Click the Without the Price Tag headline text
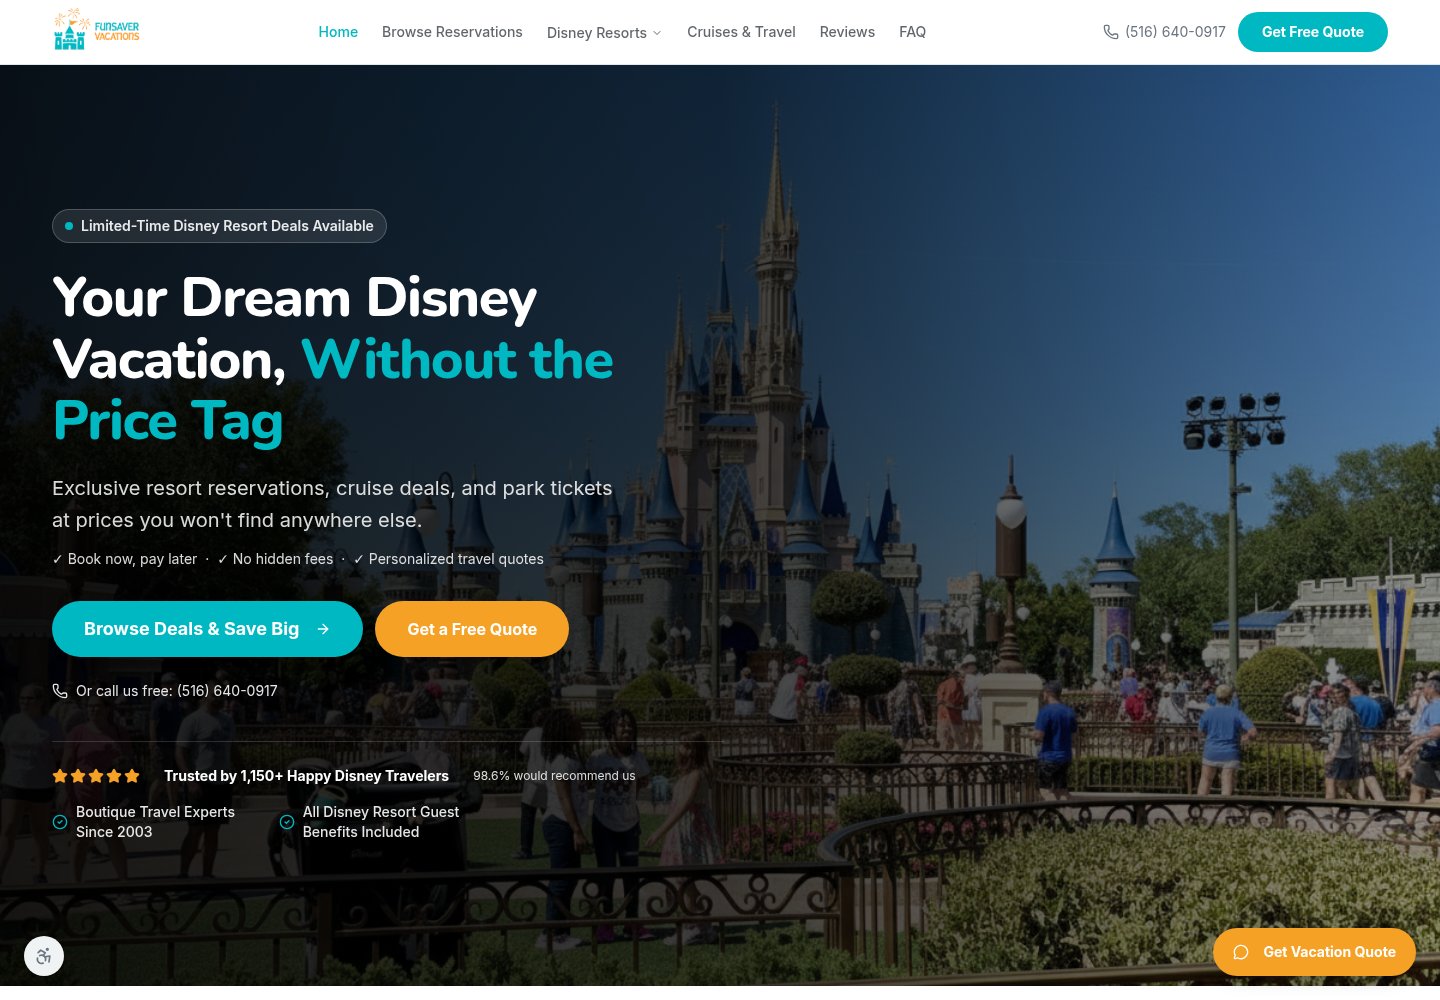Screen dimensions: 1440x1000 [333, 390]
